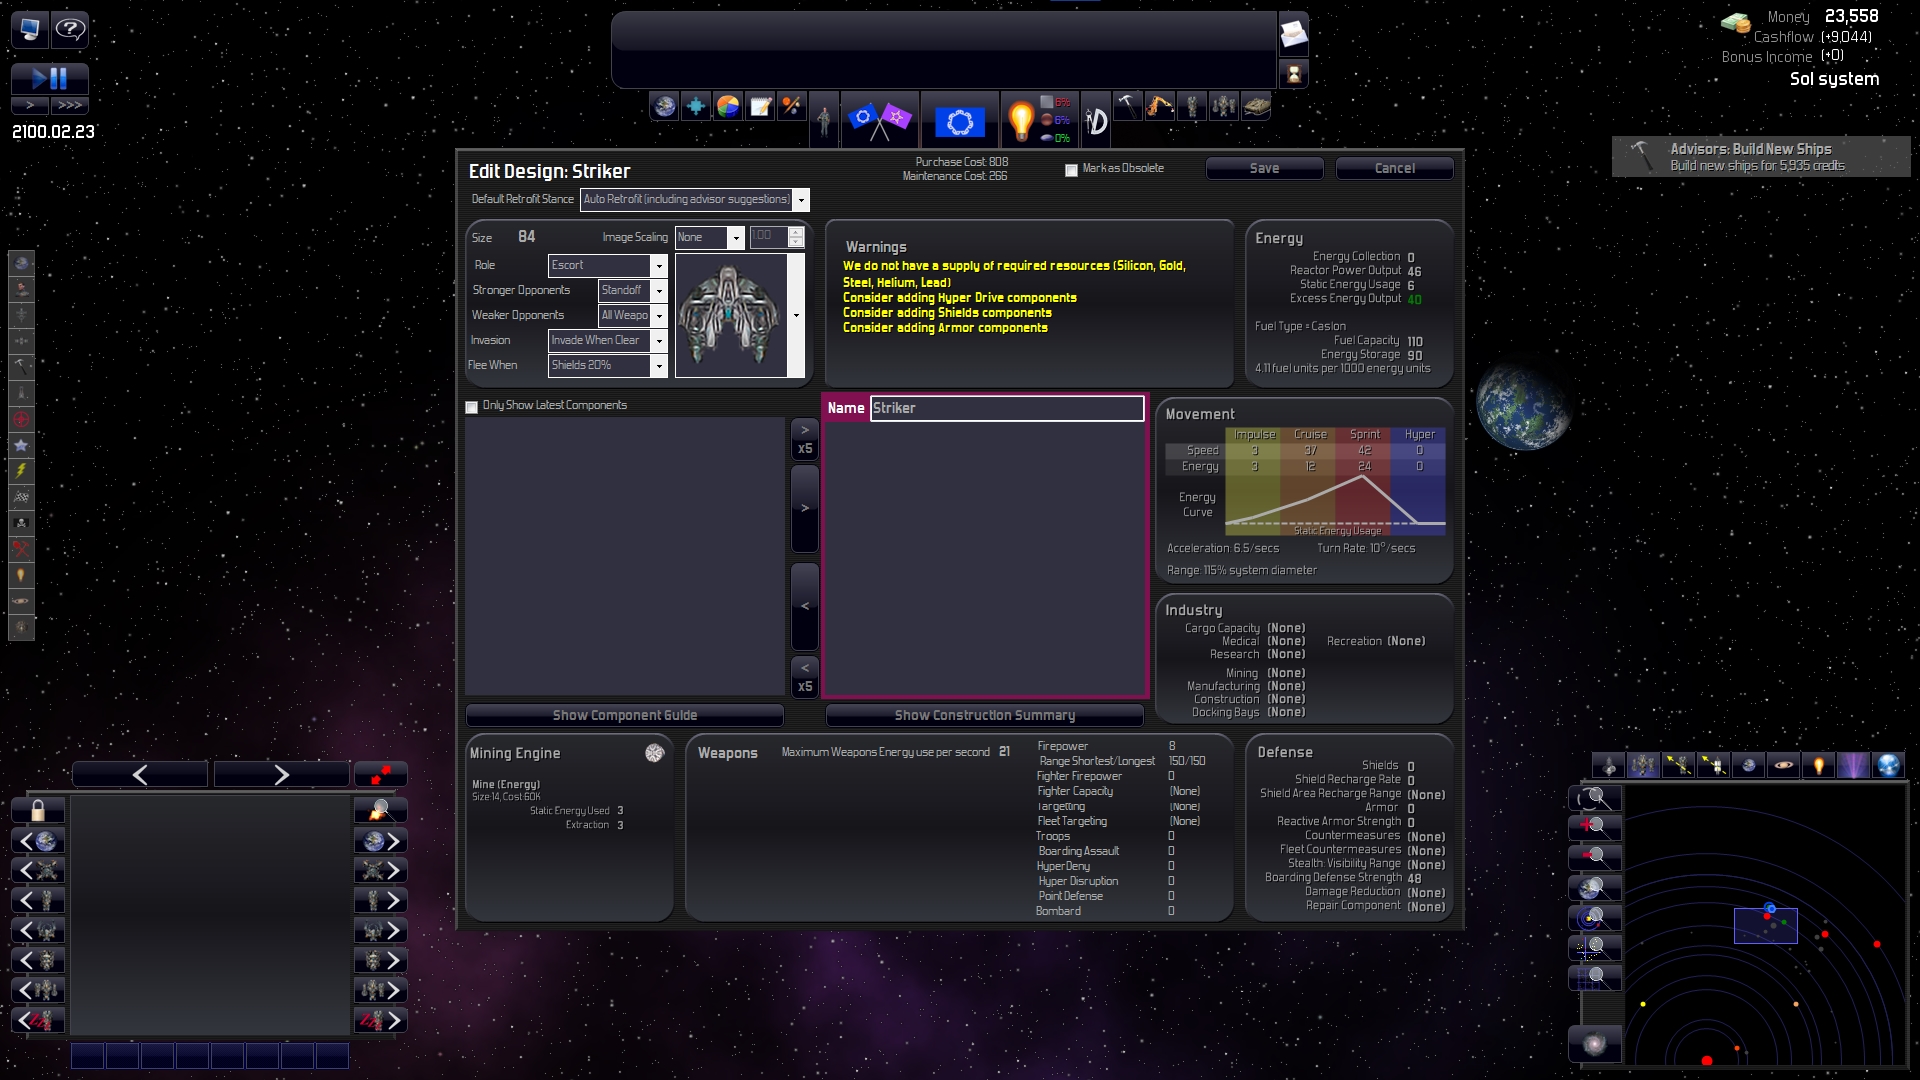1920x1080 pixels.
Task: Open the game menu monitor icon
Action: tap(30, 29)
